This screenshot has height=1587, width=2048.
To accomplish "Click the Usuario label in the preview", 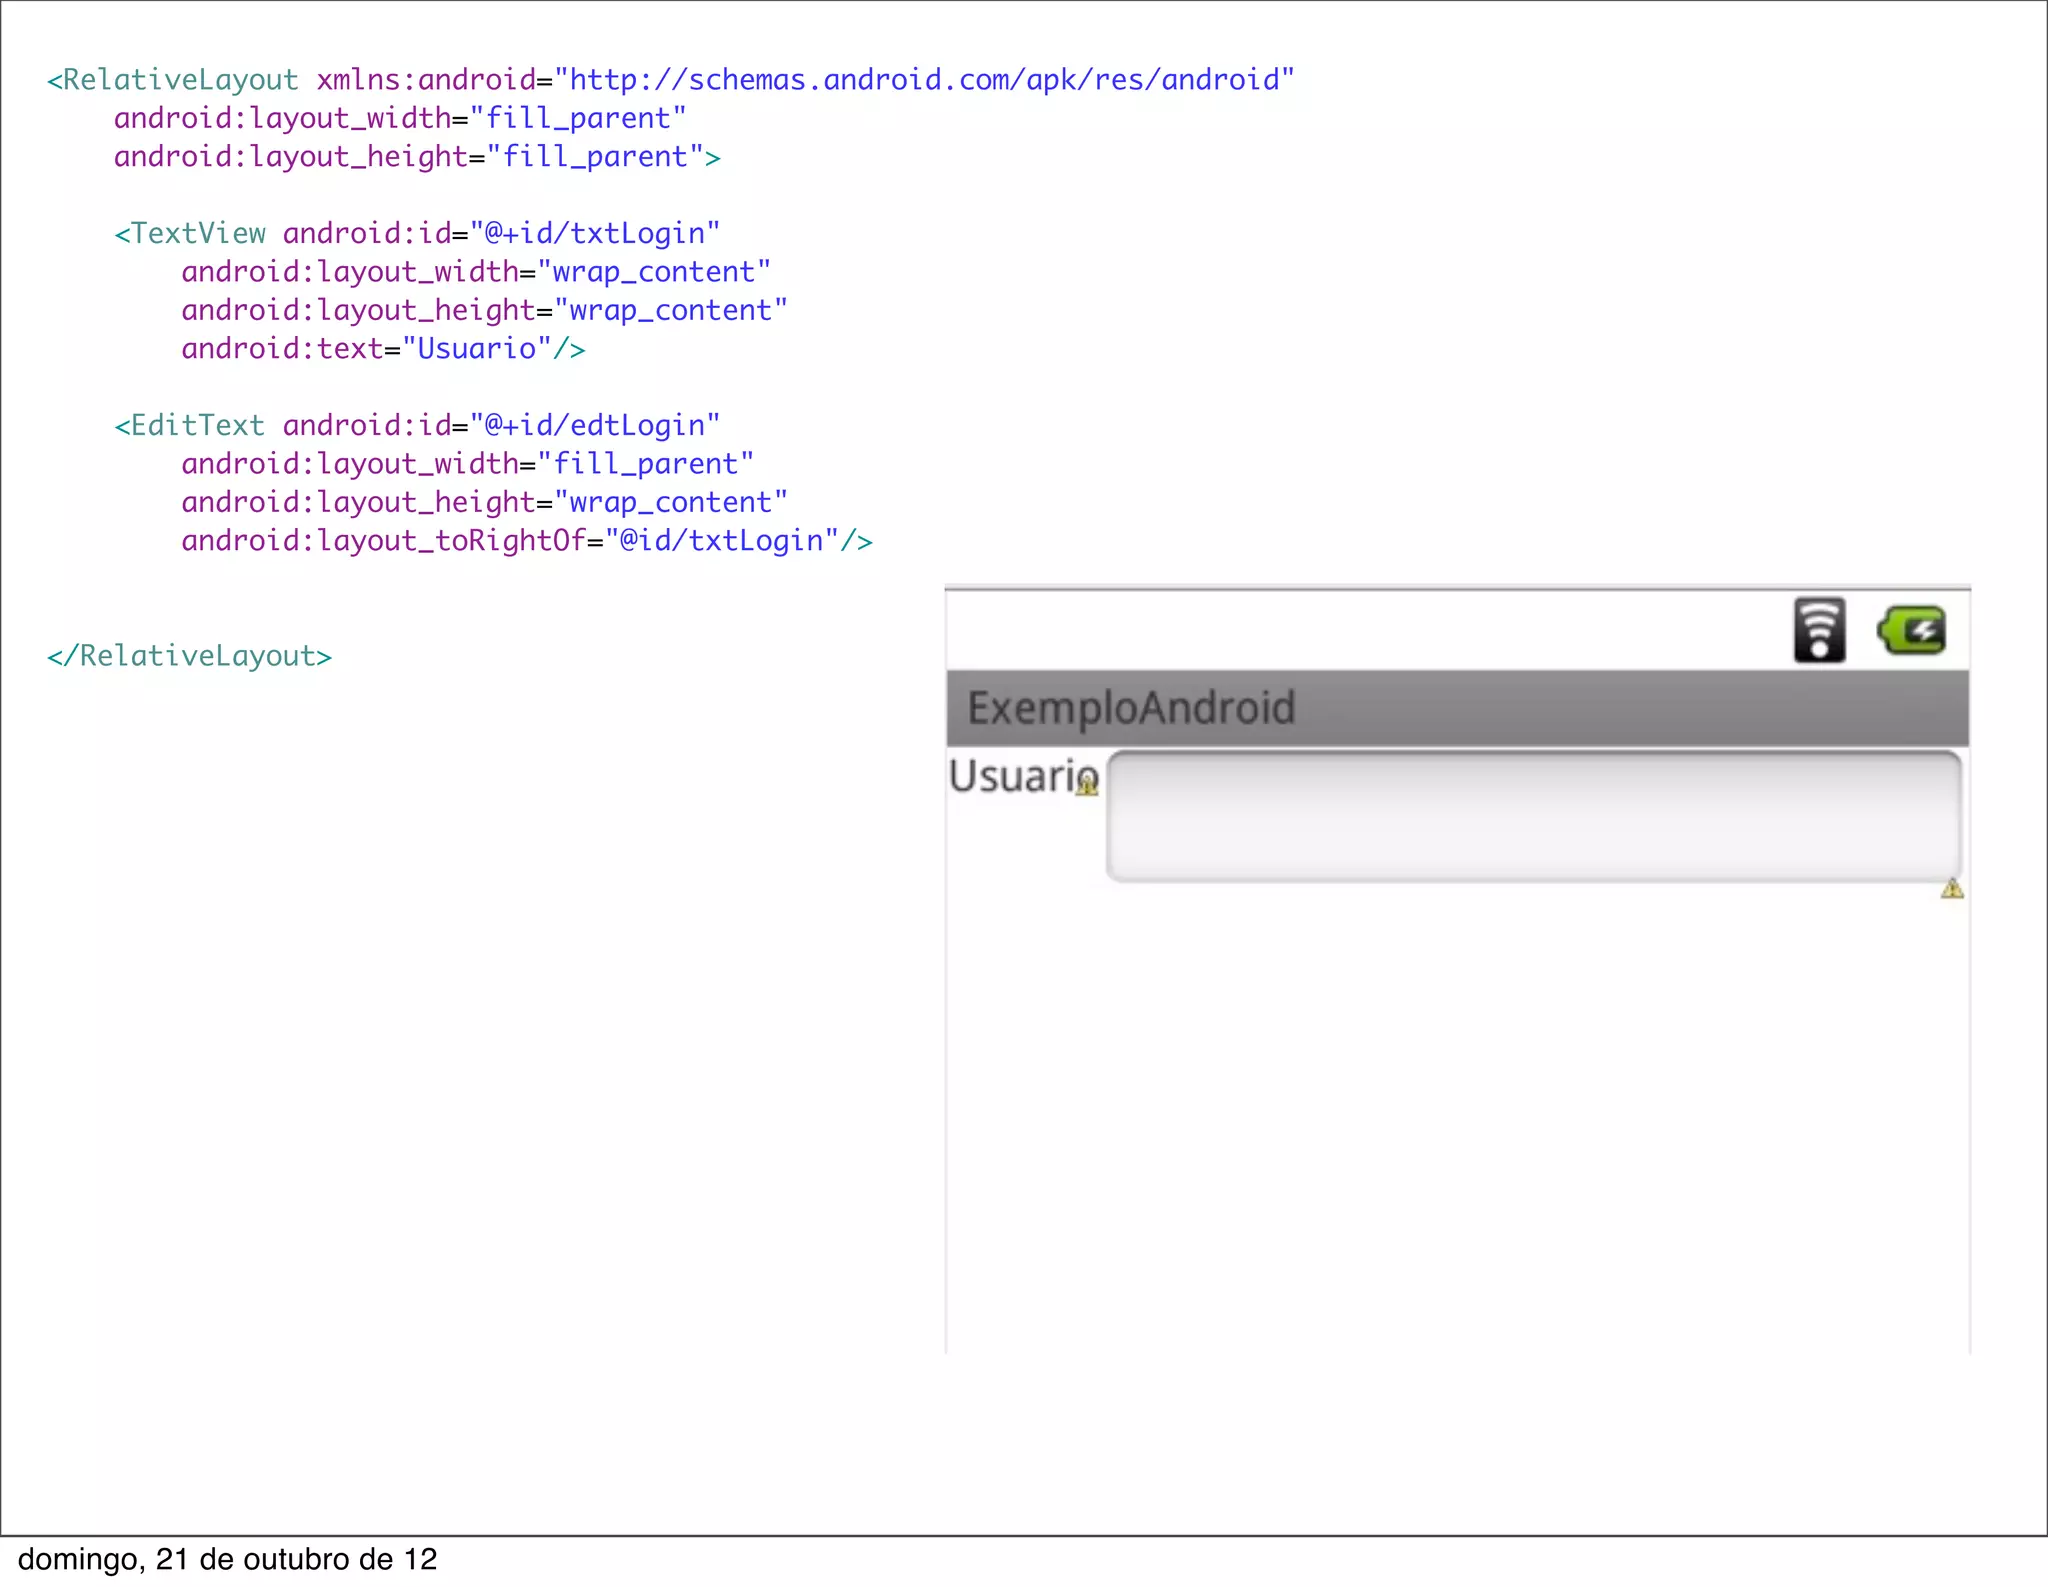I will 1015,776.
